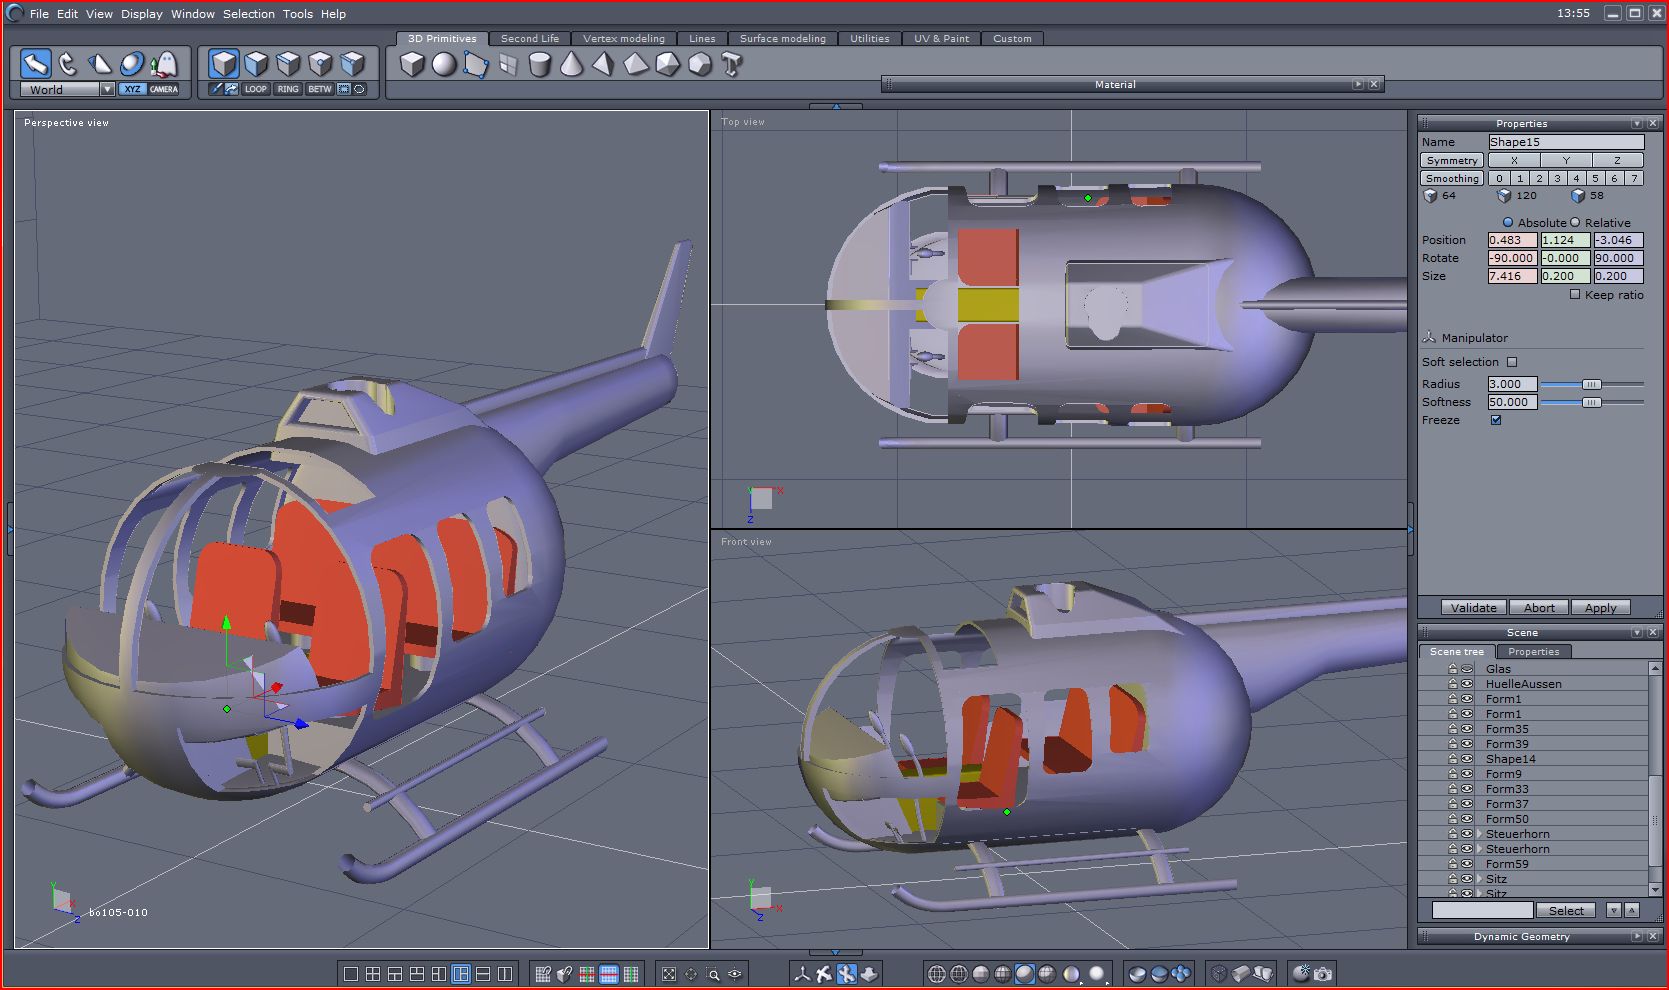Open the Selection menu

248,14
